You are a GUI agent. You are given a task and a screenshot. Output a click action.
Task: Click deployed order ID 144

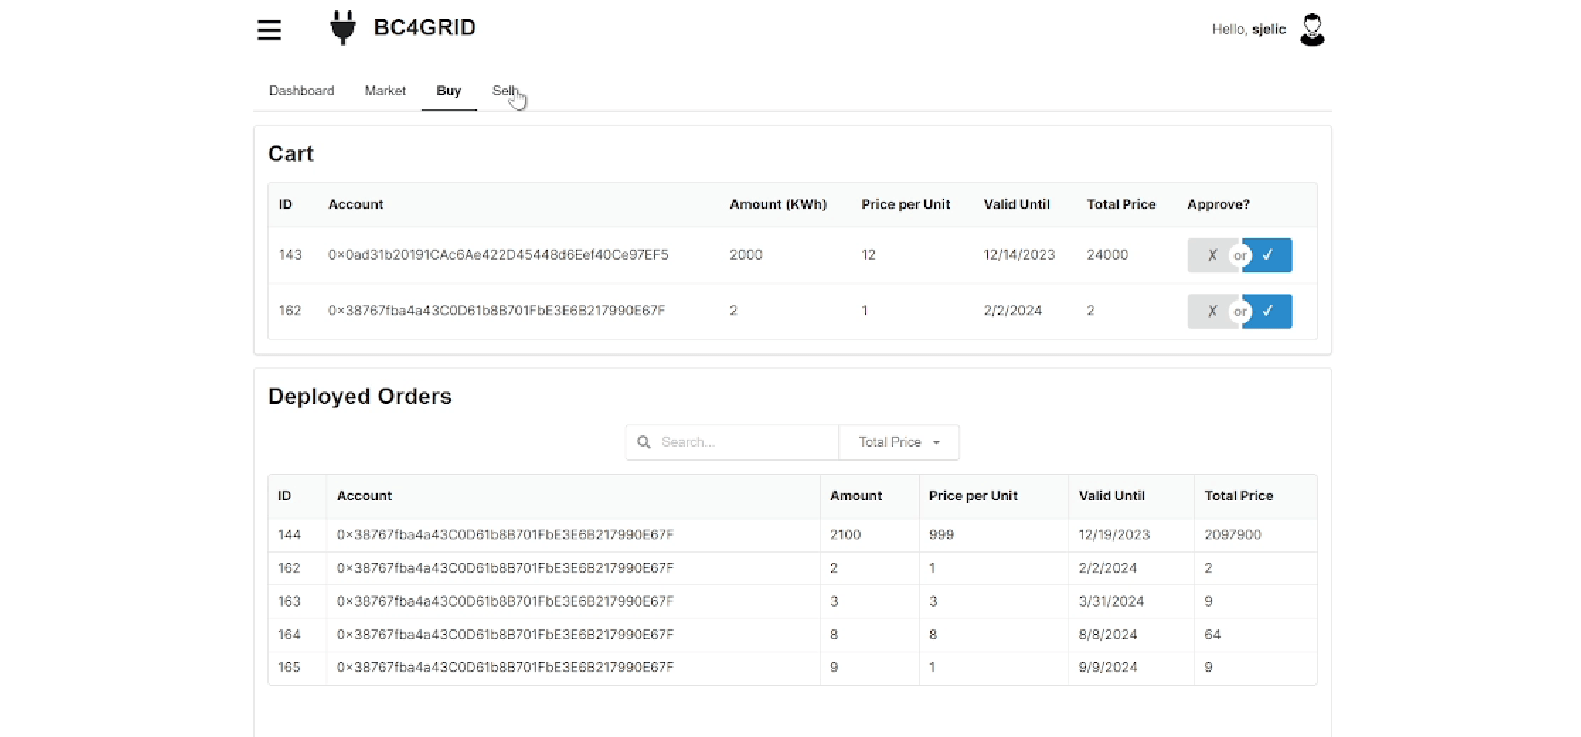[x=289, y=535]
